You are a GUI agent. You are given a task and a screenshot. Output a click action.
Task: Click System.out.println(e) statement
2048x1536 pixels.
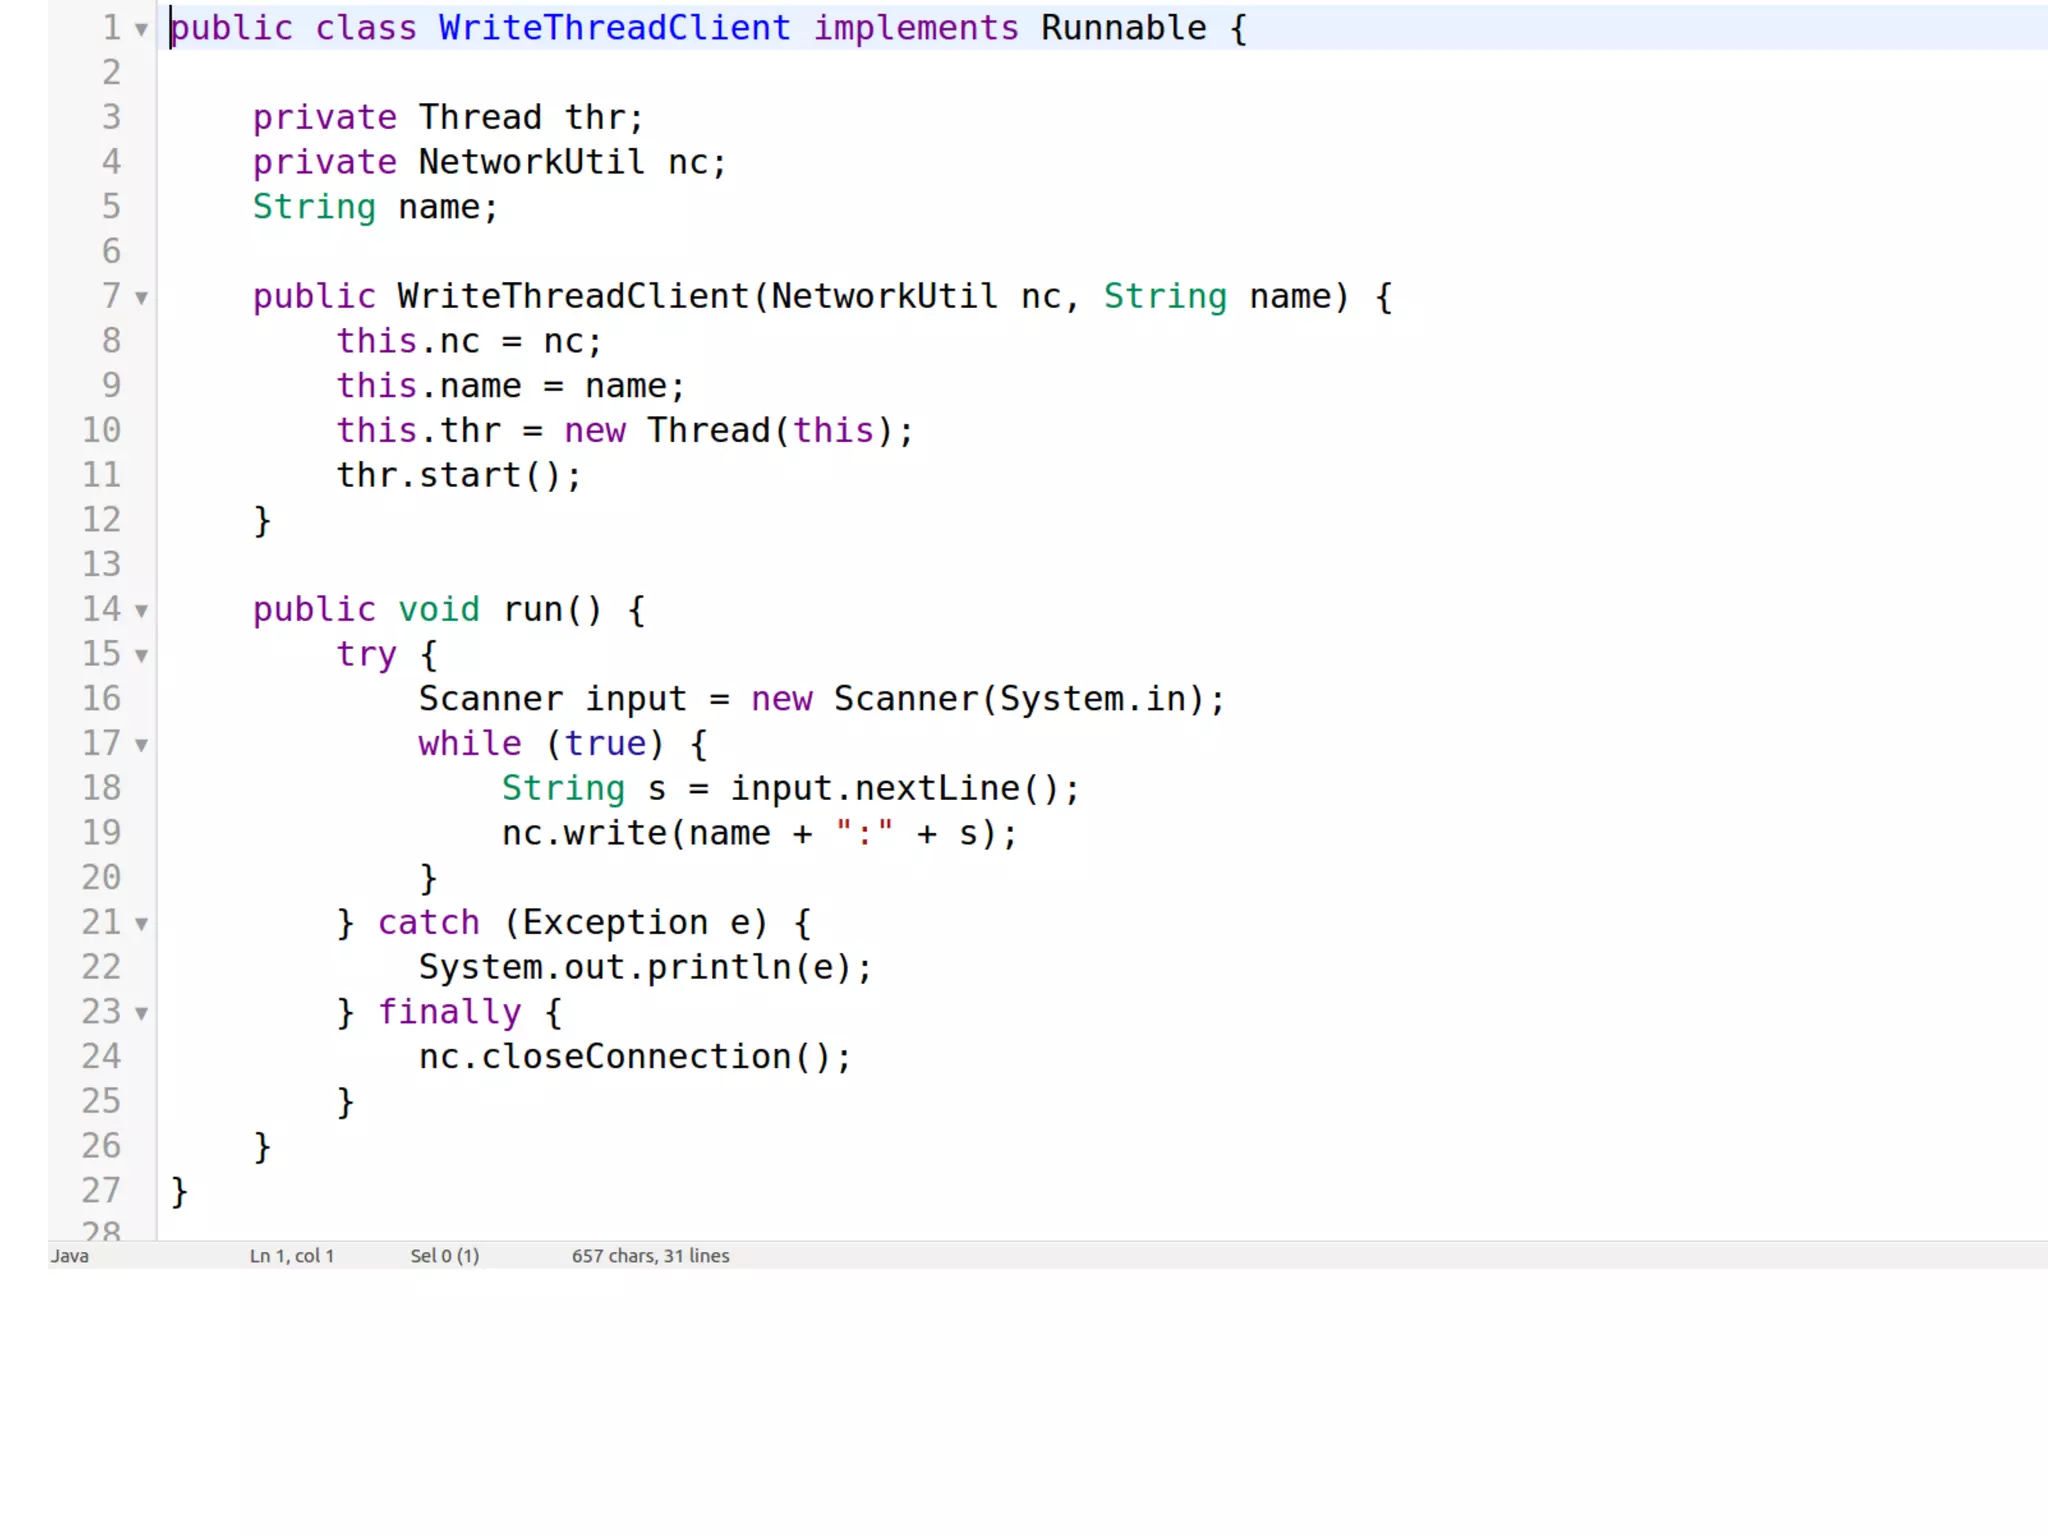pos(644,967)
